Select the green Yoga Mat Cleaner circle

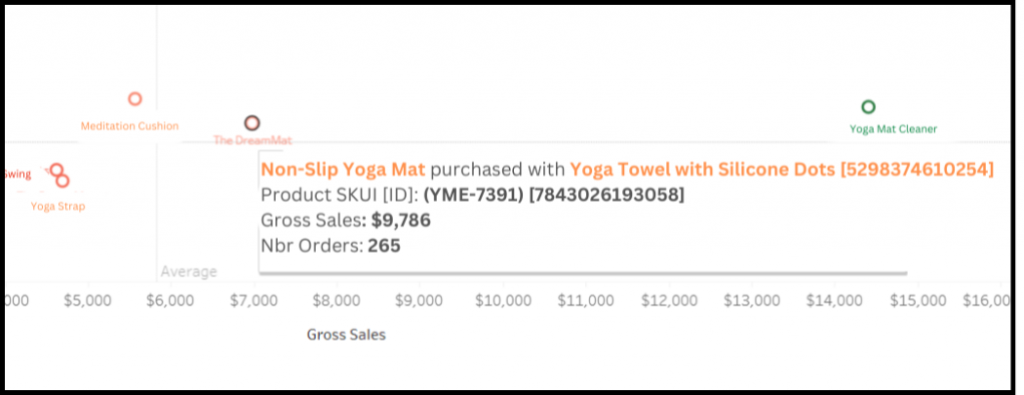click(868, 106)
